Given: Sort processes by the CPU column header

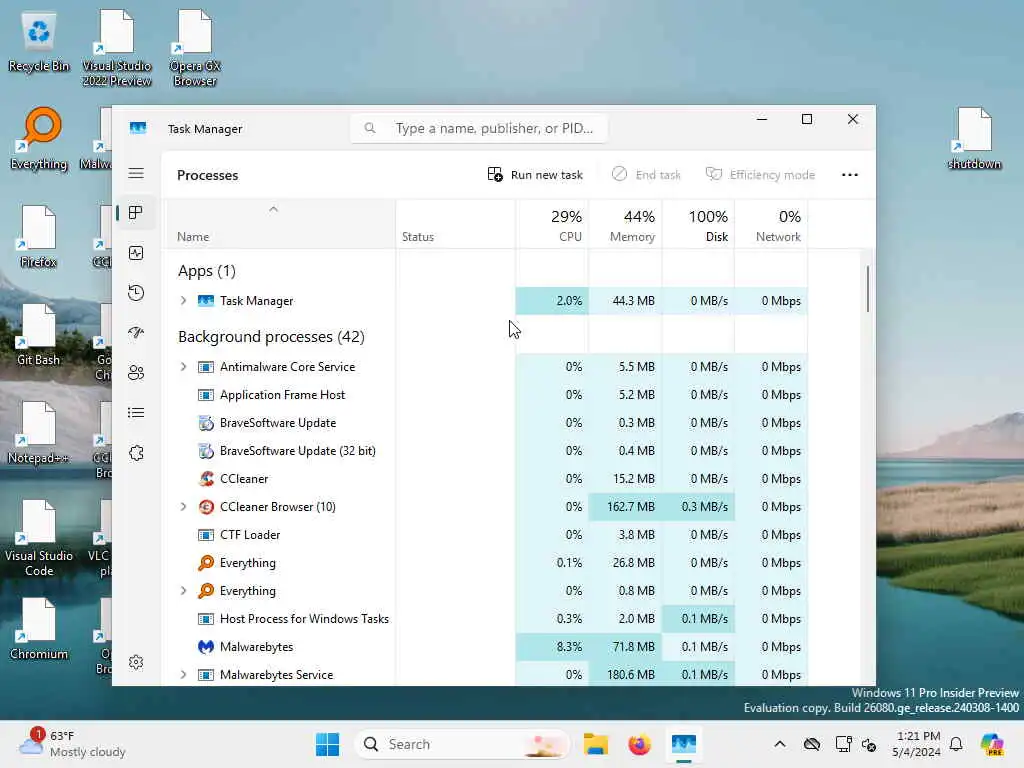Looking at the screenshot, I should click(x=552, y=225).
